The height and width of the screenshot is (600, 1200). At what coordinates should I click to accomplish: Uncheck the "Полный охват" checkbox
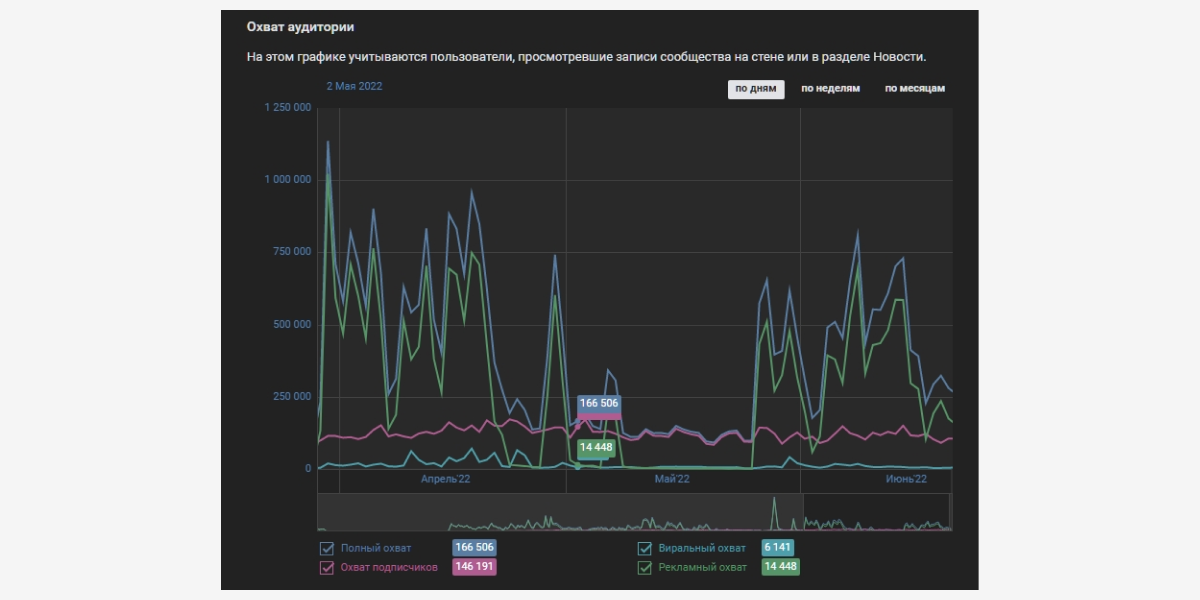[326, 548]
